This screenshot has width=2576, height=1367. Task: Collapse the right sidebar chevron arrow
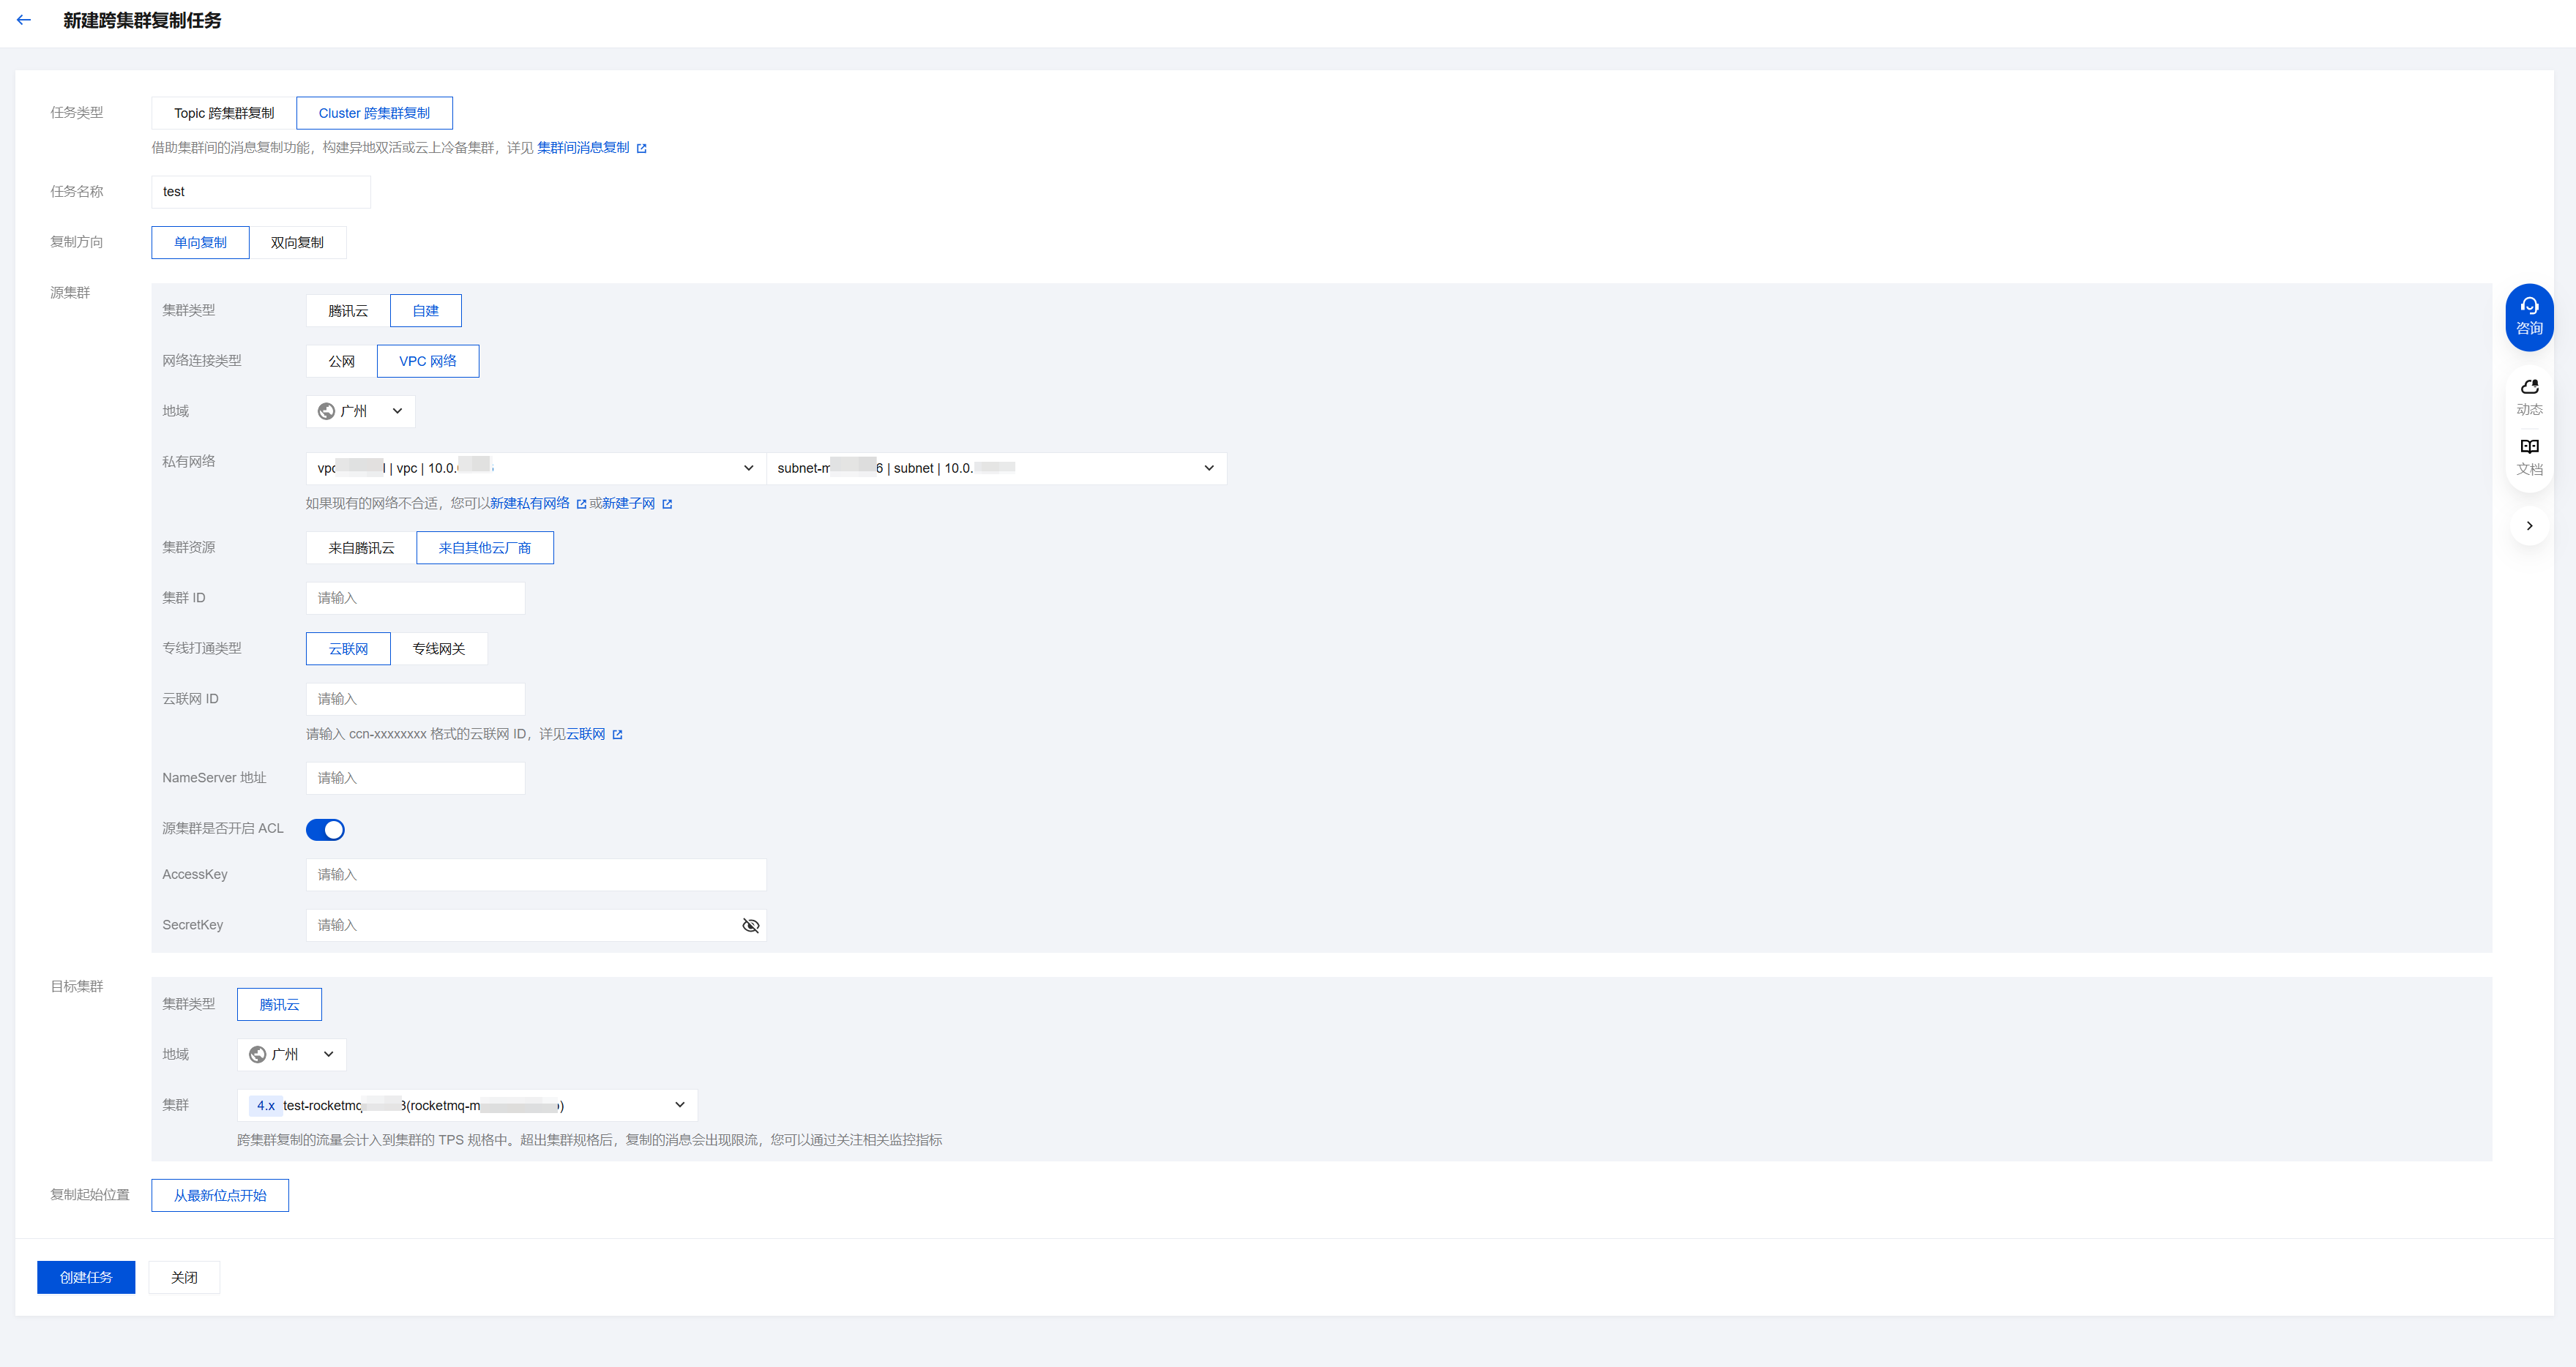pyautogui.click(x=2529, y=526)
